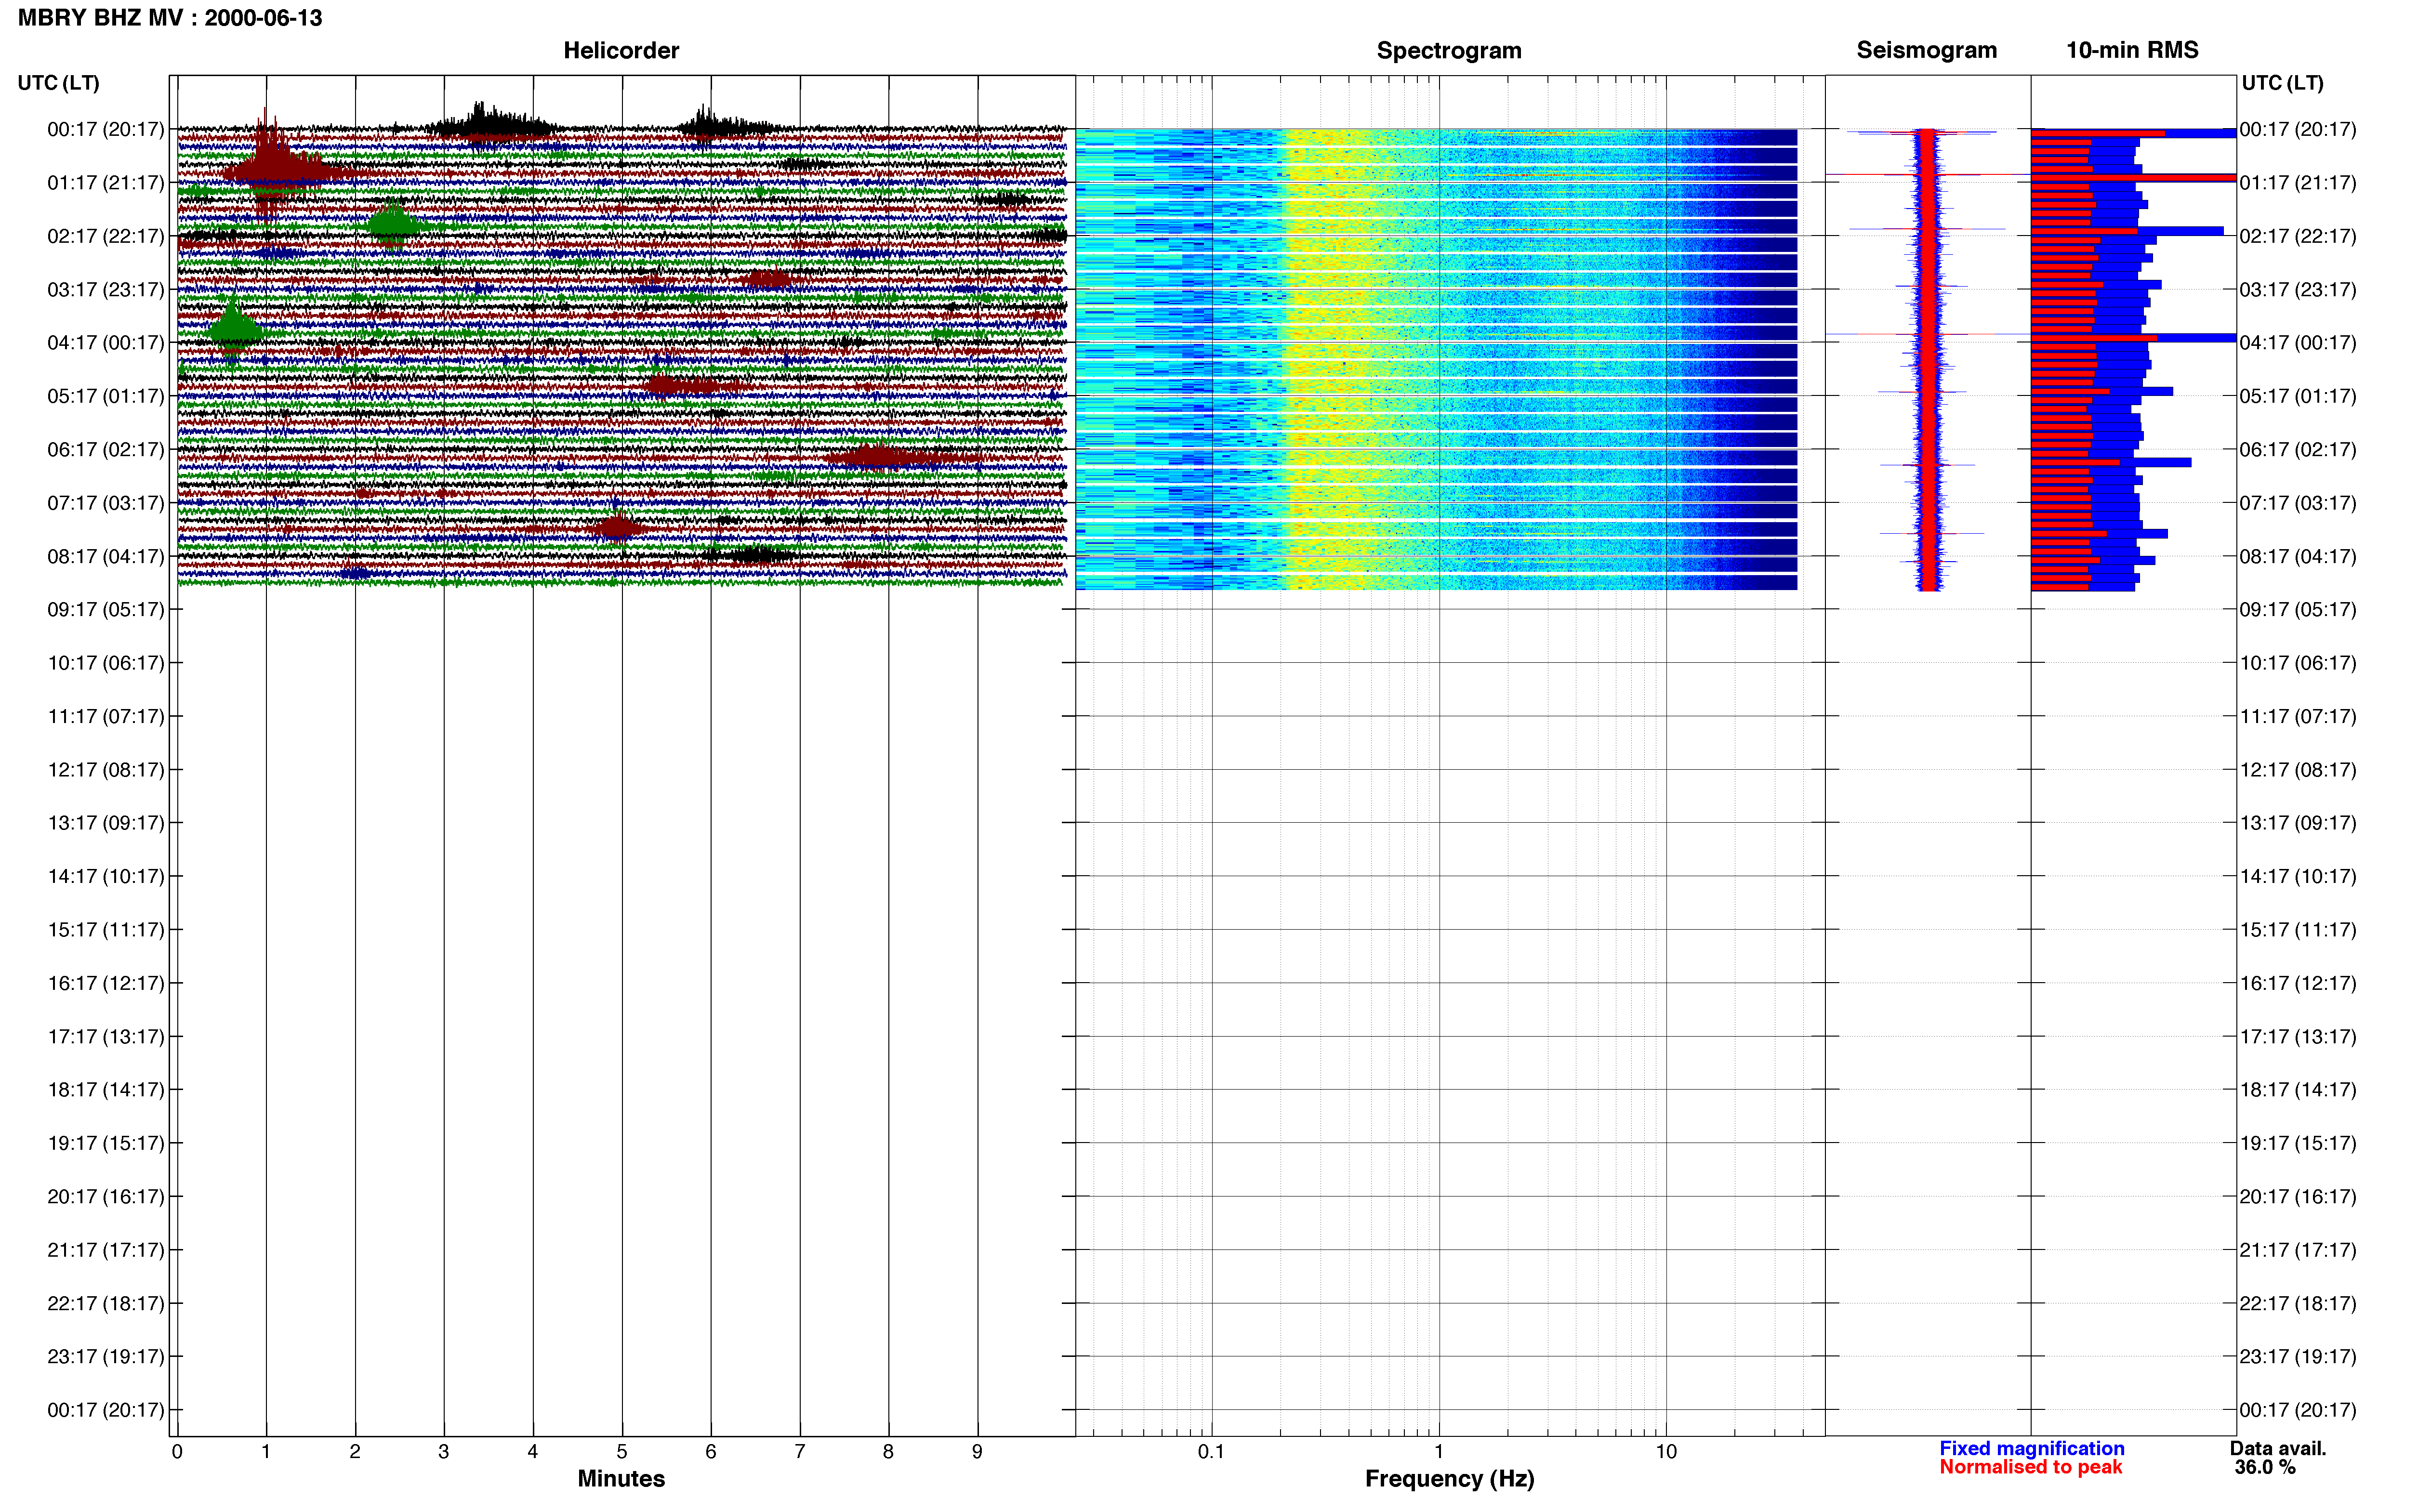Select the Spectrogram panel title
The width and height of the screenshot is (2418, 1512).
point(1449,50)
